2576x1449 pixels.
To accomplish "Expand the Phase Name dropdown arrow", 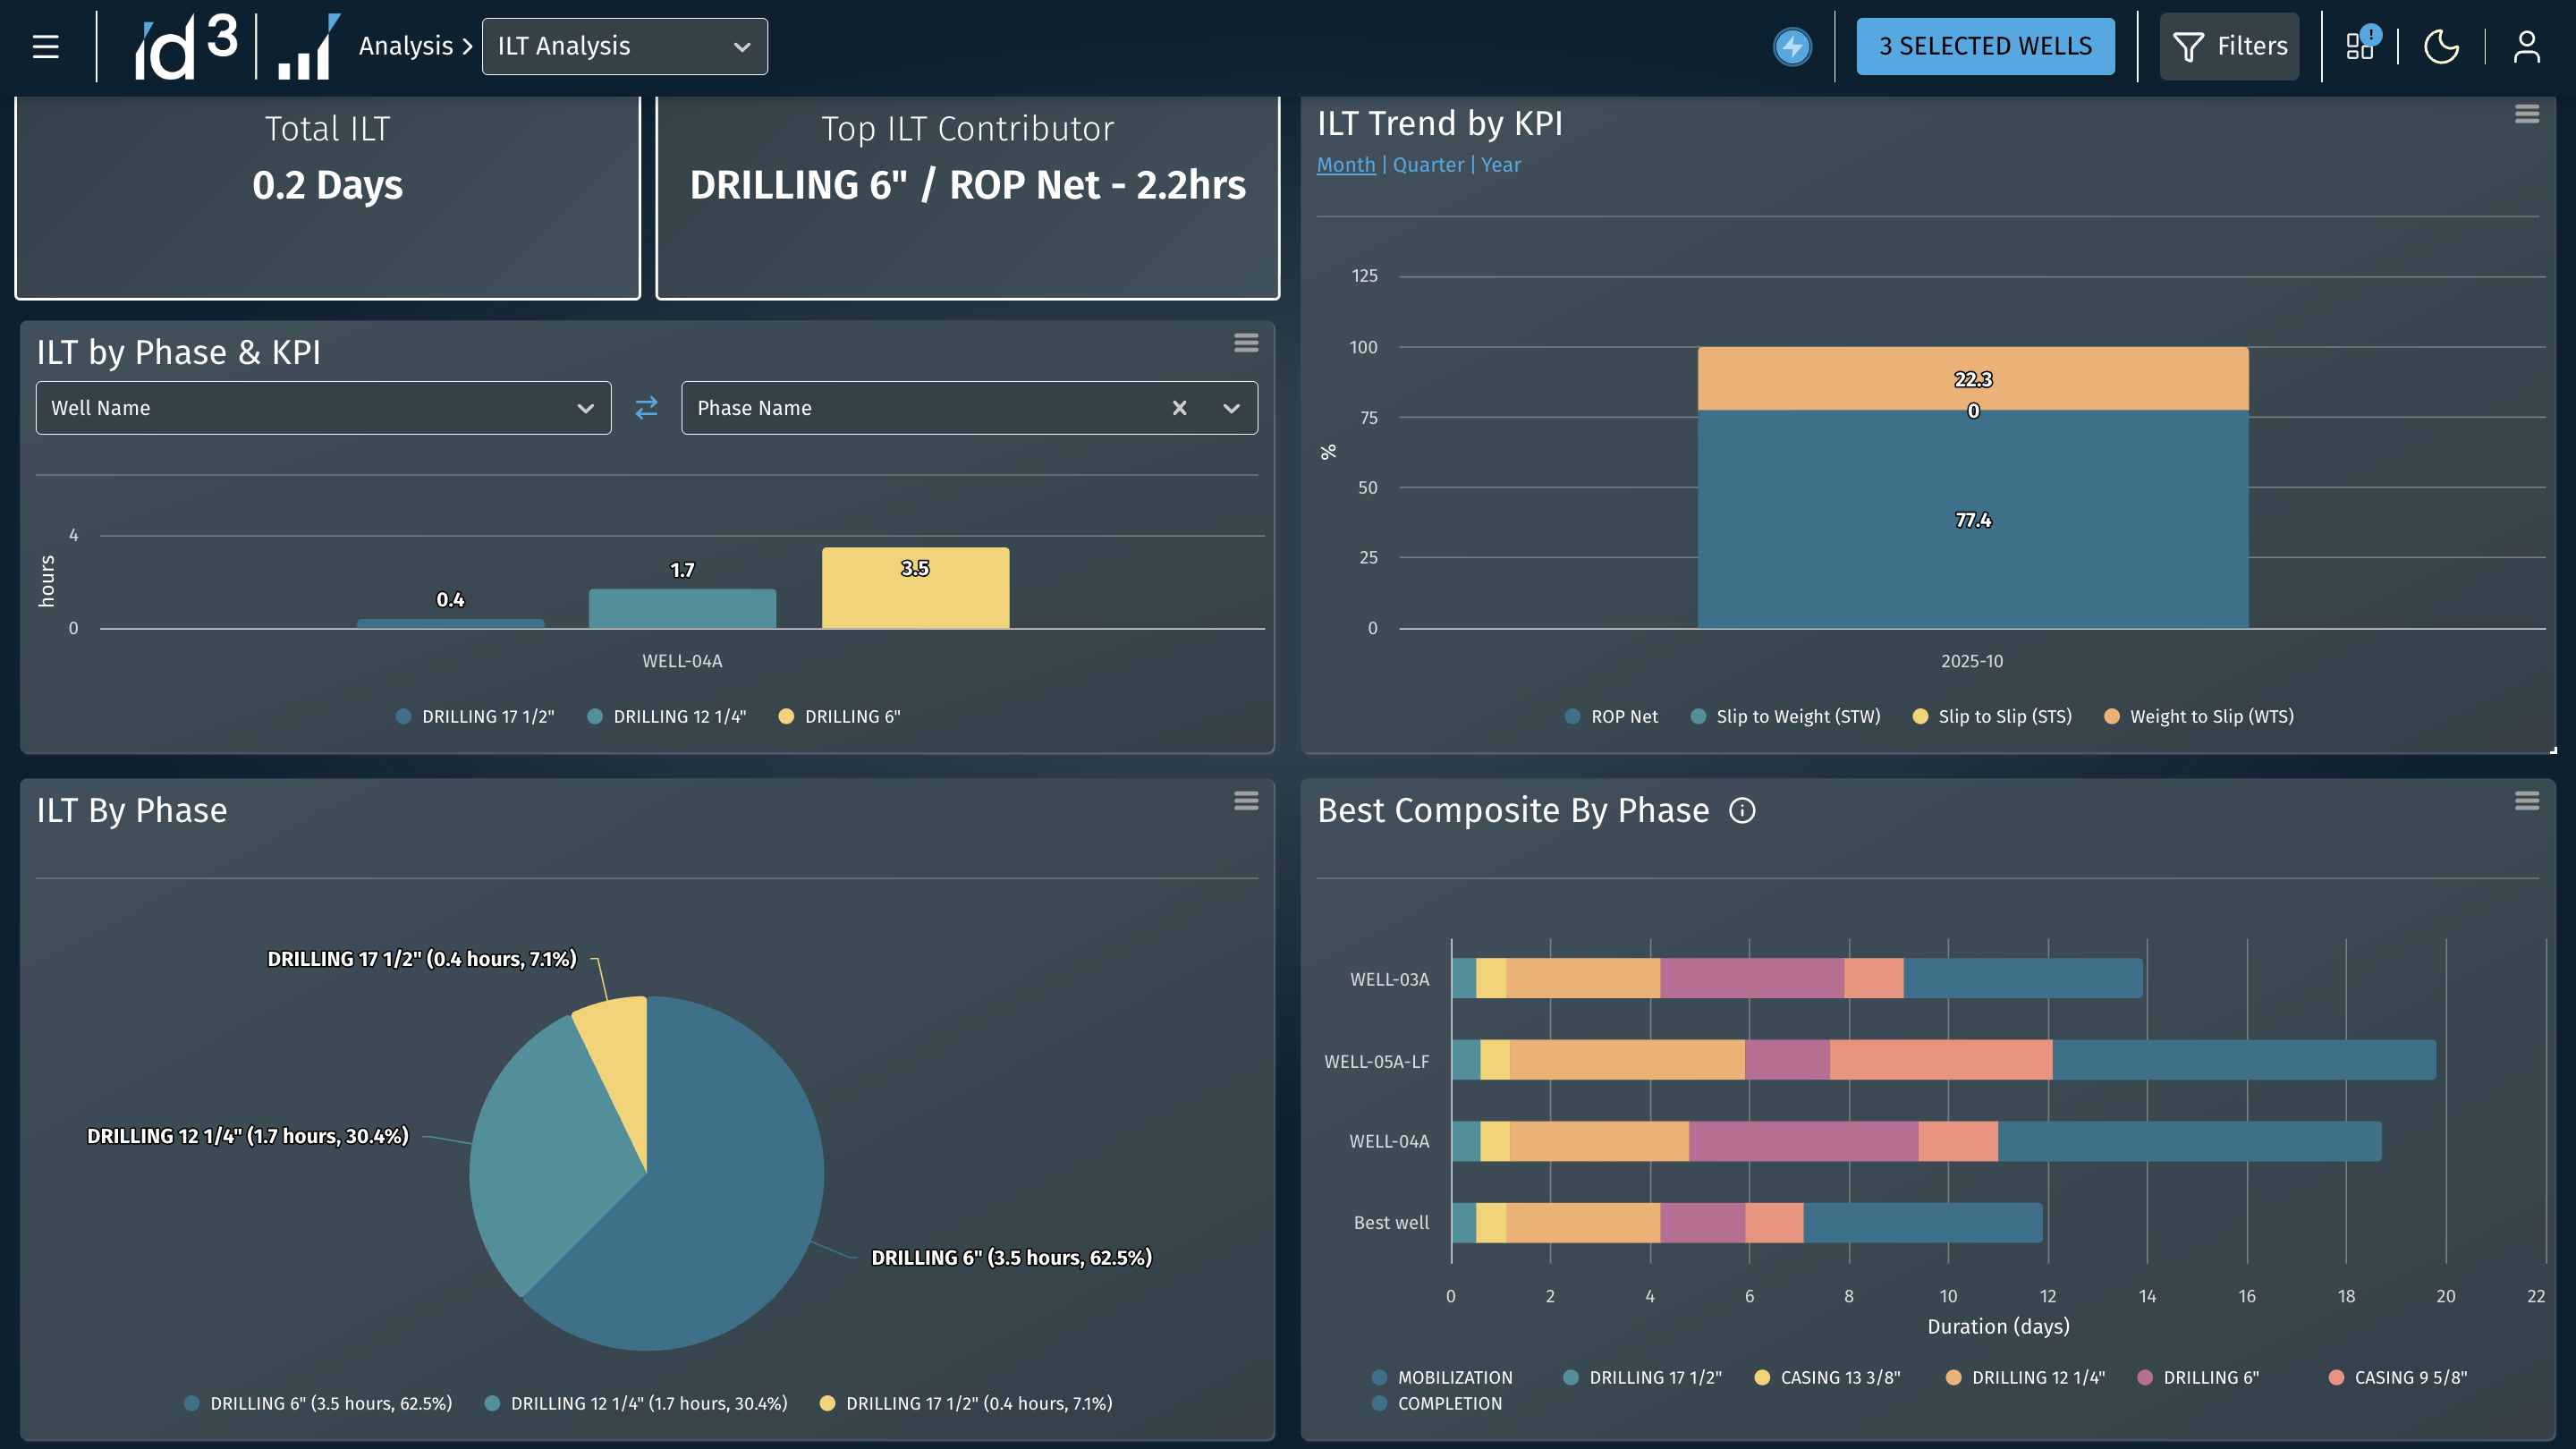I will click(1232, 408).
